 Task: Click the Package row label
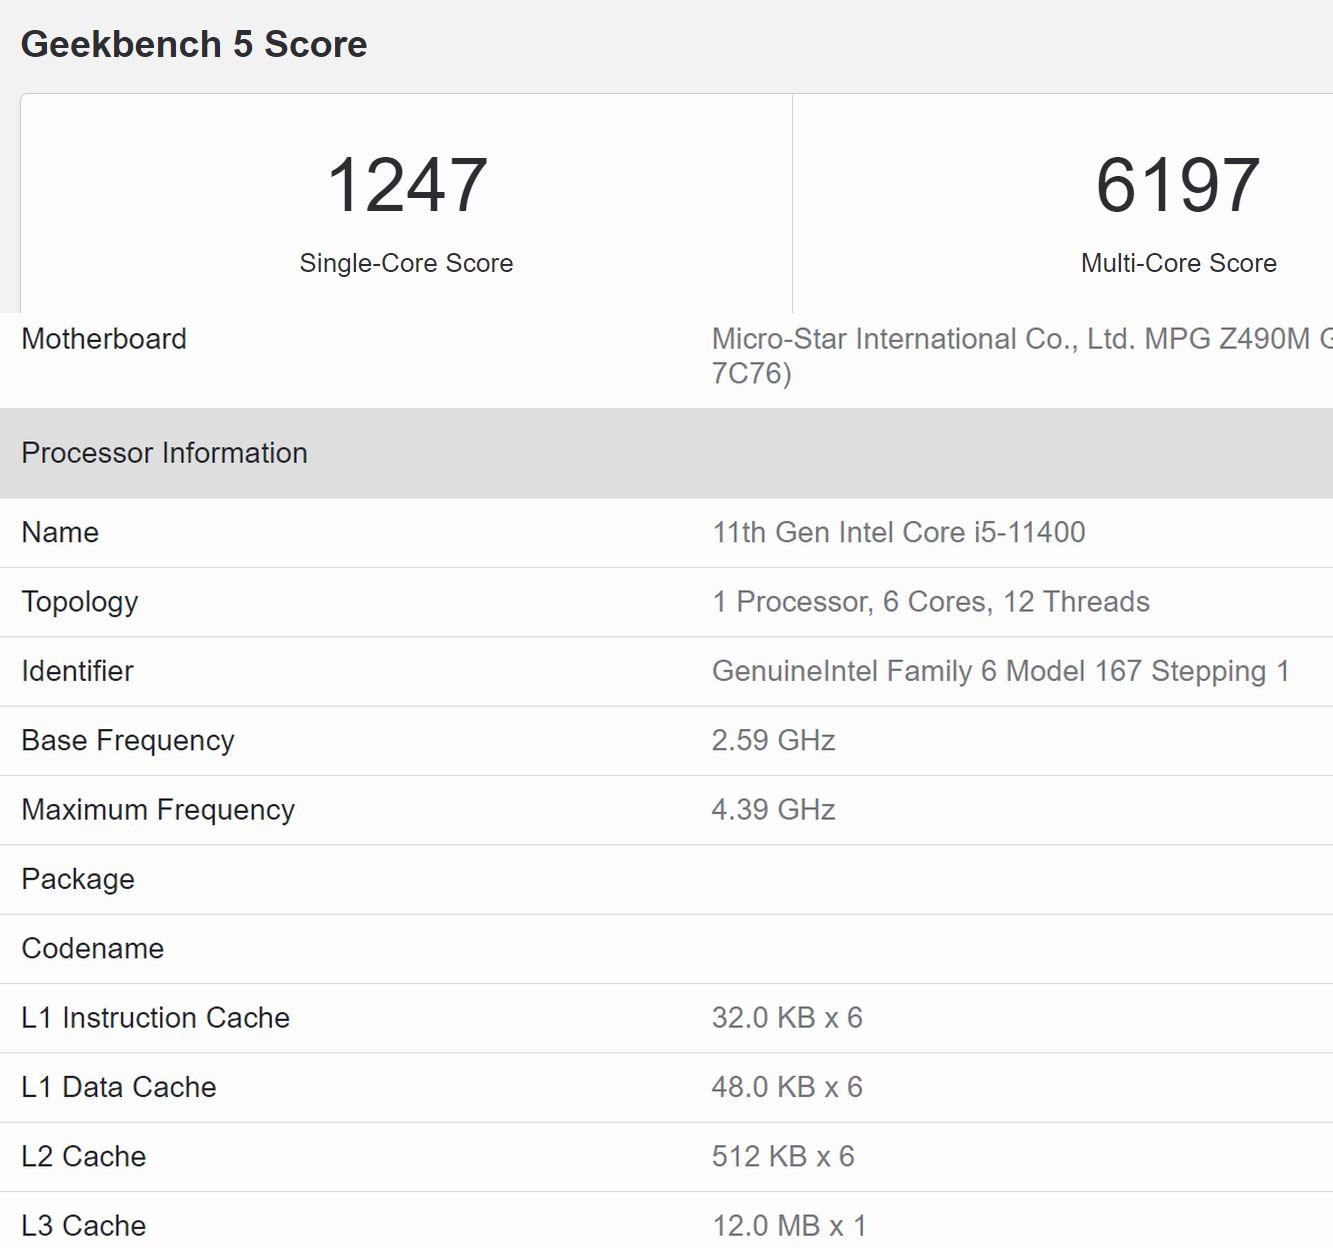click(78, 879)
